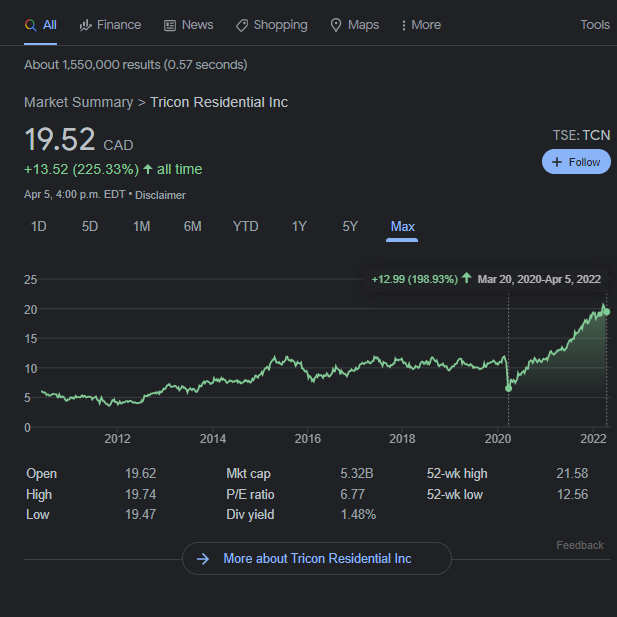Show the 1Y chart range
The width and height of the screenshot is (617, 617).
point(299,227)
